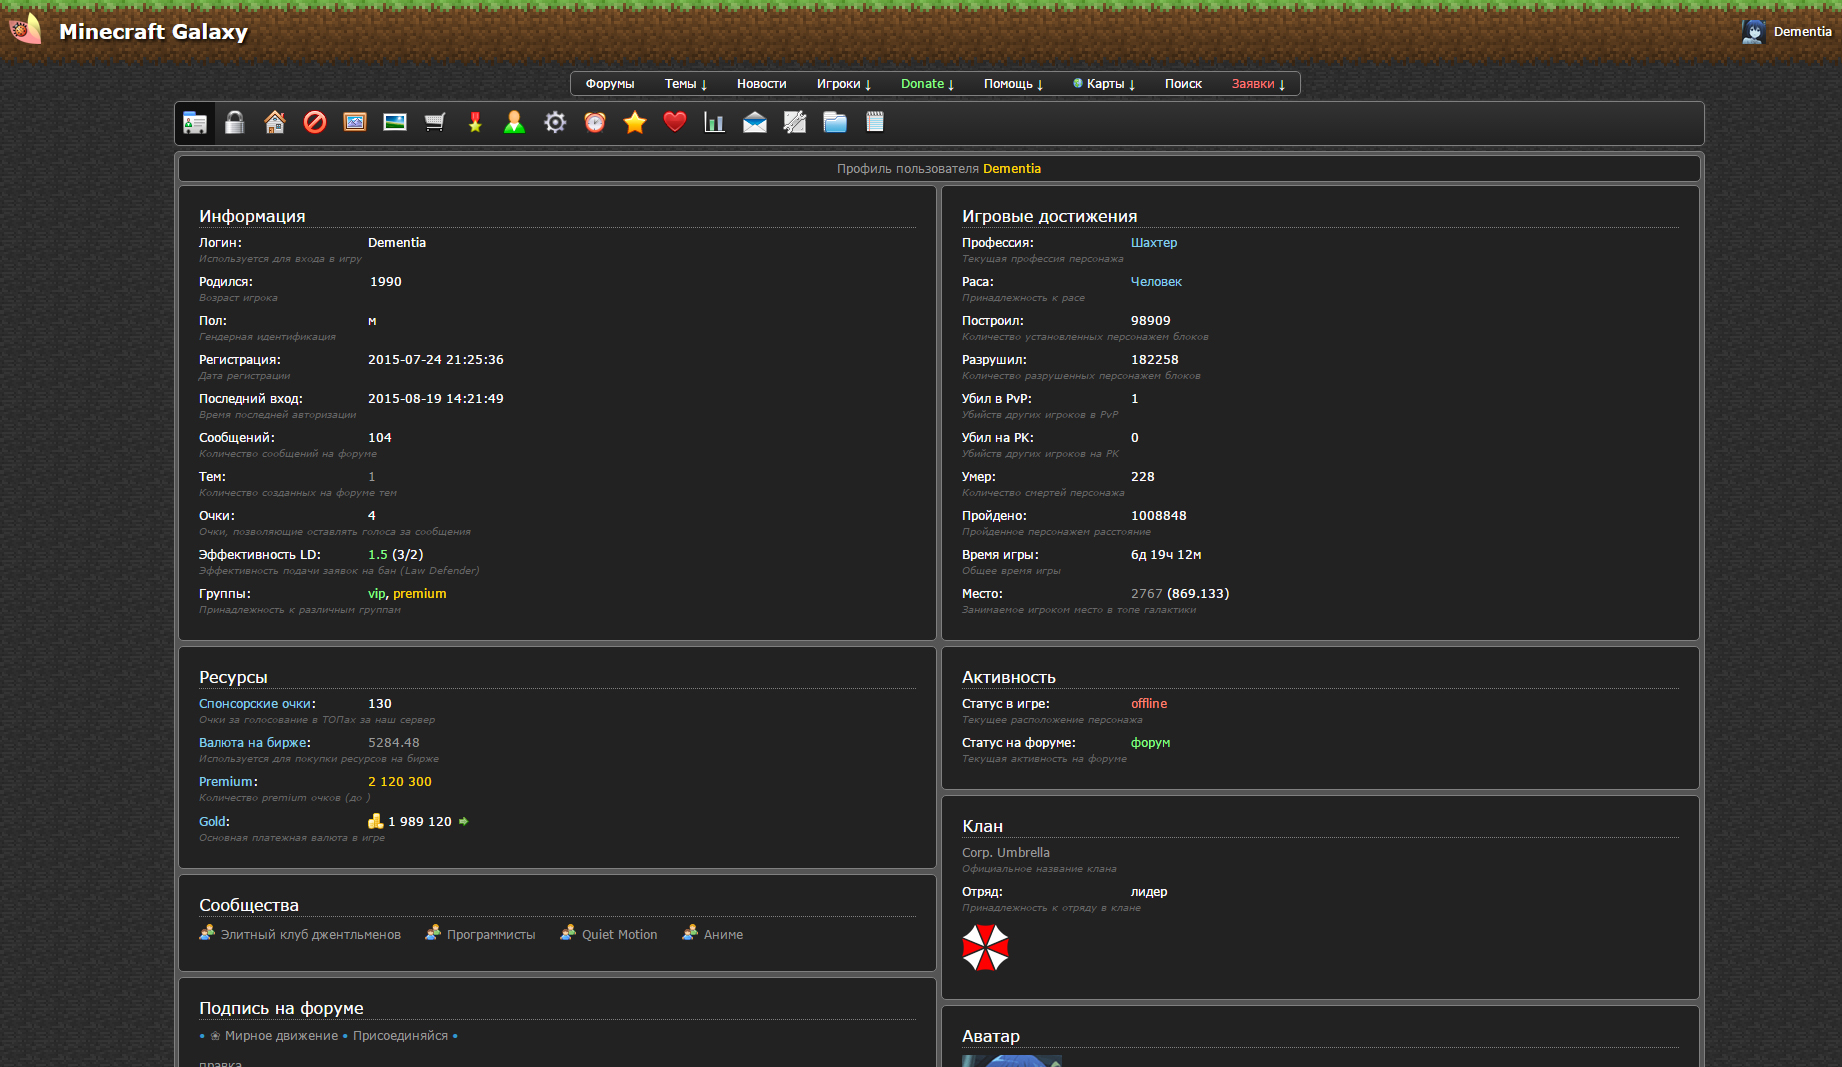Click the offline game status text
The height and width of the screenshot is (1067, 1842).
[1149, 704]
